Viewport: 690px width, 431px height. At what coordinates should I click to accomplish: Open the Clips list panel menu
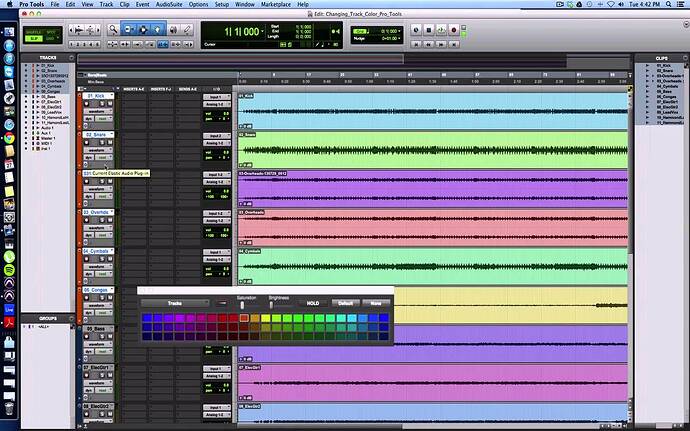(685, 58)
